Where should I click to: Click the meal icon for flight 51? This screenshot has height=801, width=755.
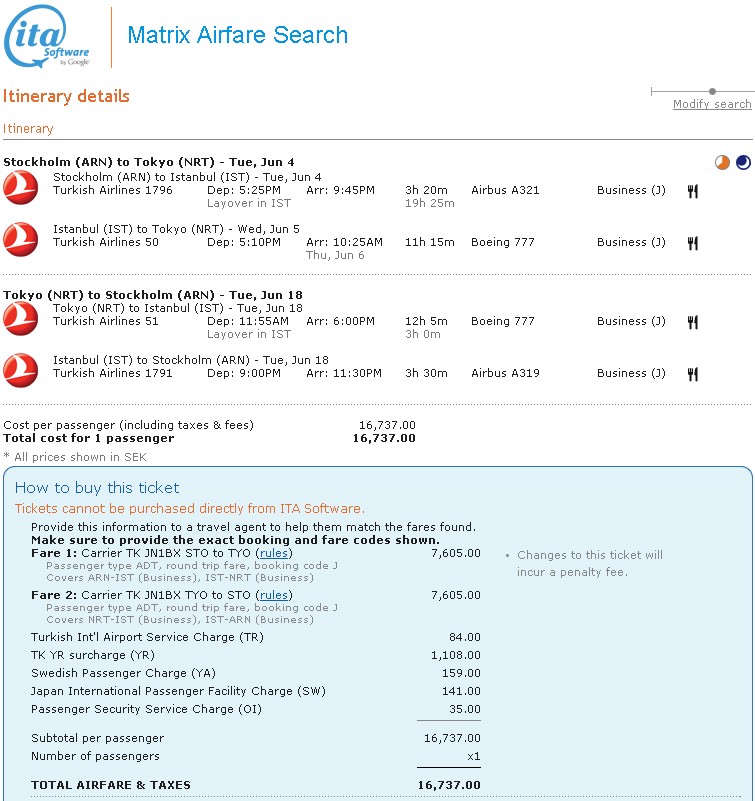pos(692,322)
